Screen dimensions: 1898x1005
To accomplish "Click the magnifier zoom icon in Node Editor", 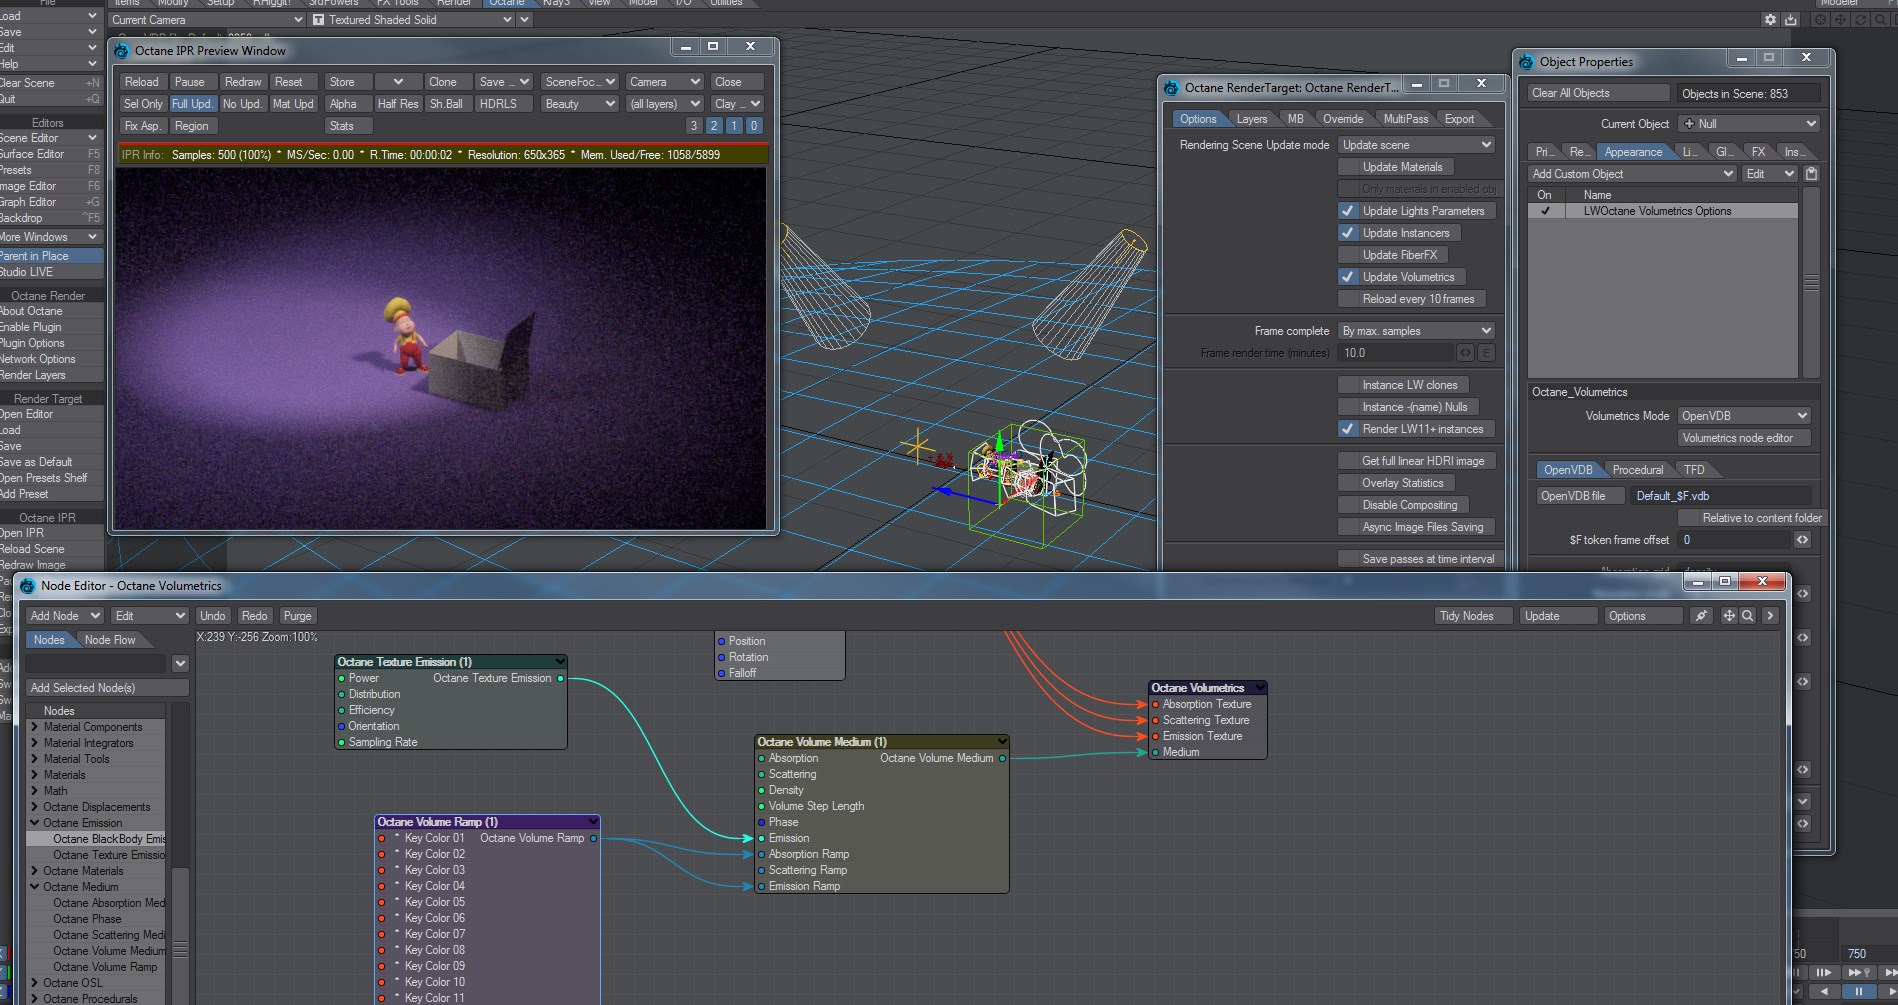I will (x=1747, y=616).
